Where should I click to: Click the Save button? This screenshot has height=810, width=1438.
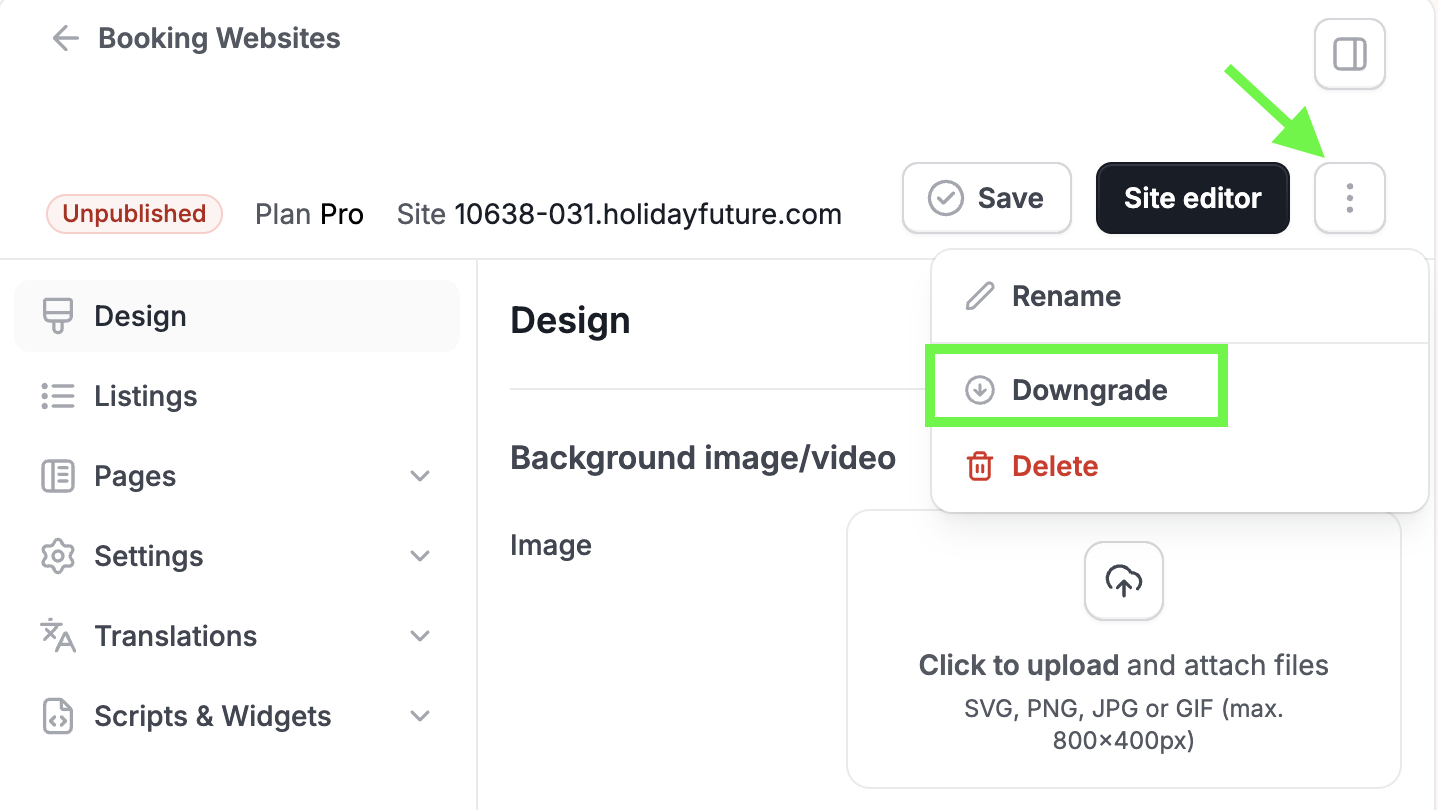tap(987, 198)
